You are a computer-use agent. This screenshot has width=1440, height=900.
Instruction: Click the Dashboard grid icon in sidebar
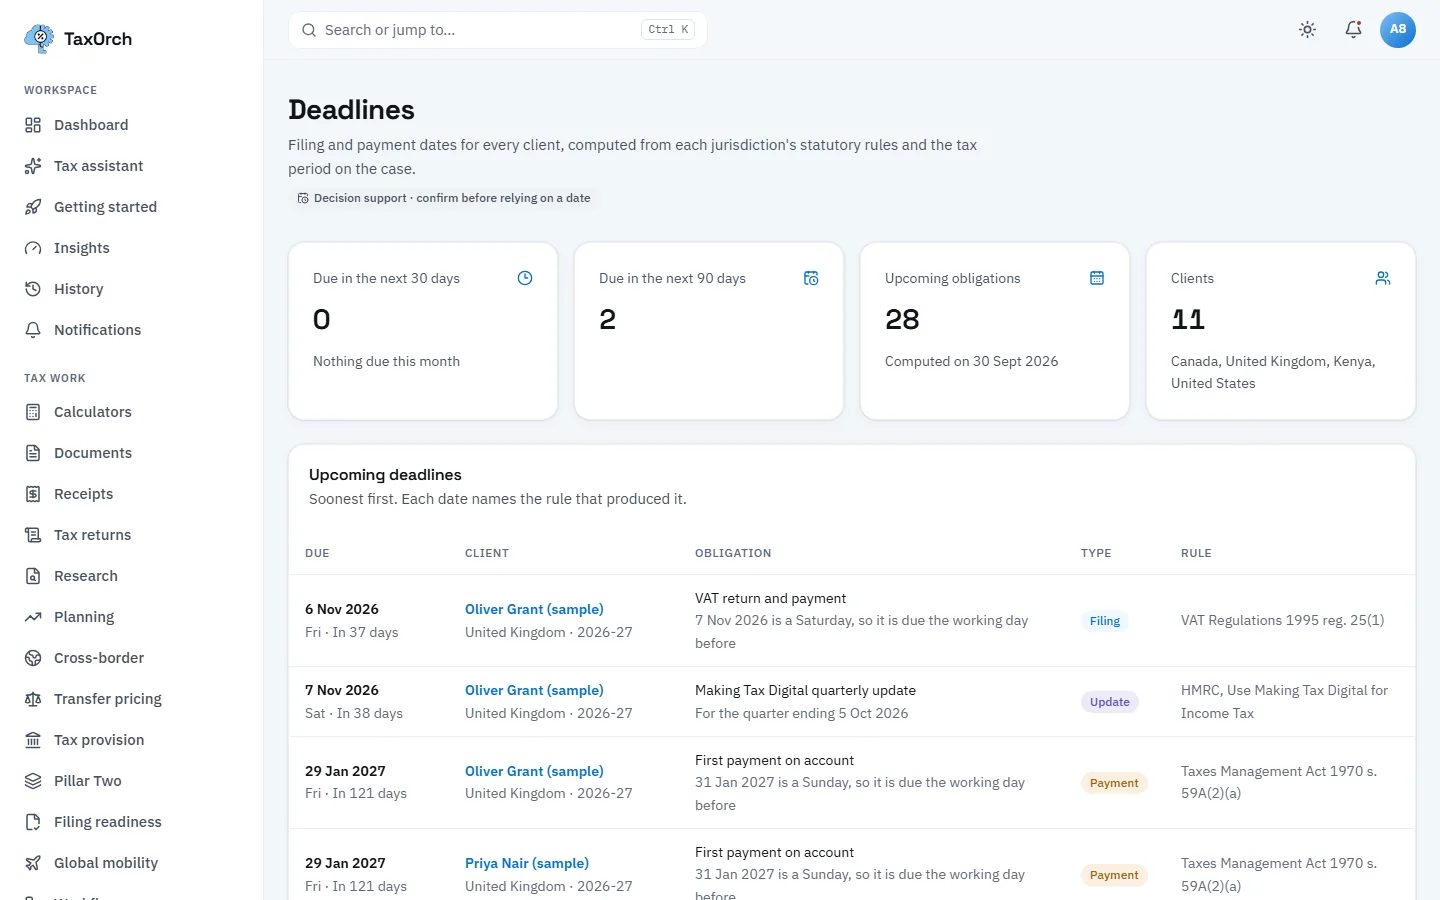point(33,125)
